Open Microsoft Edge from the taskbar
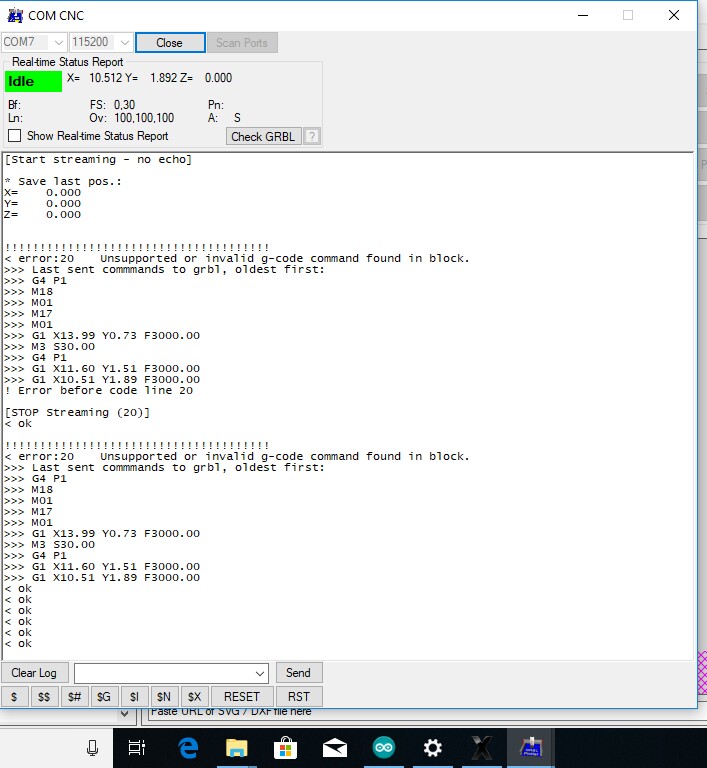Screen dimensions: 707x768 pos(188,748)
